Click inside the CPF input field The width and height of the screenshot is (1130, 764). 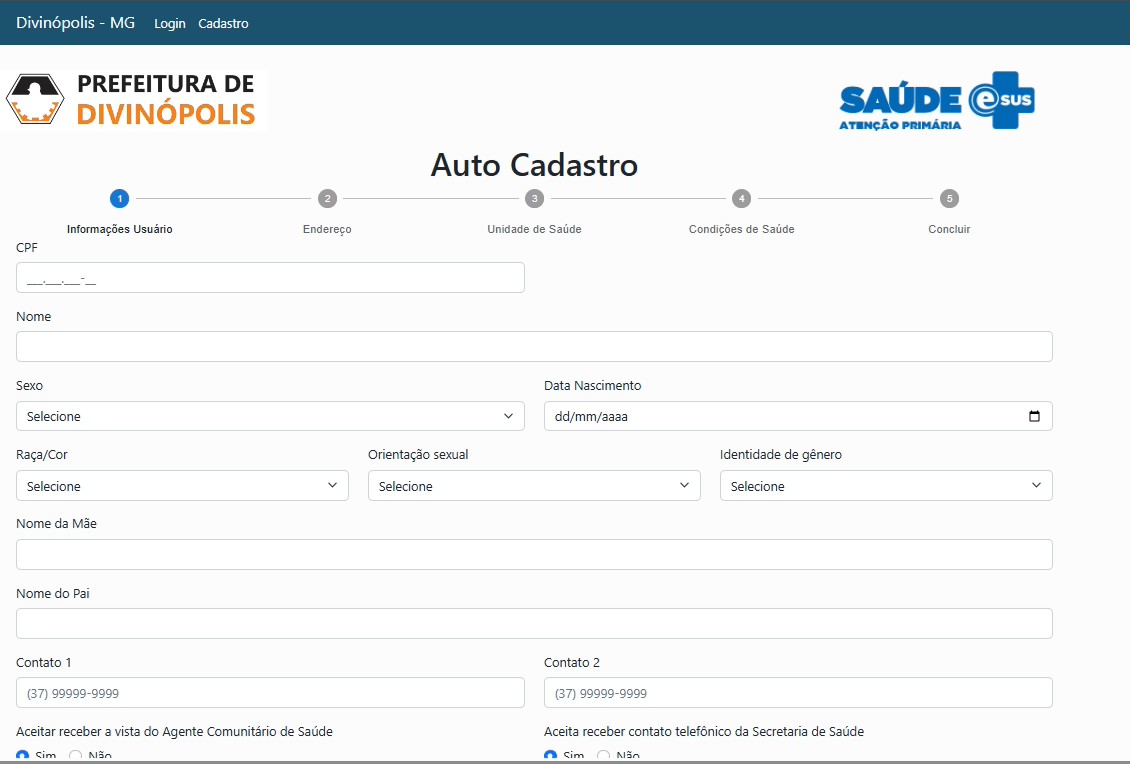point(270,277)
